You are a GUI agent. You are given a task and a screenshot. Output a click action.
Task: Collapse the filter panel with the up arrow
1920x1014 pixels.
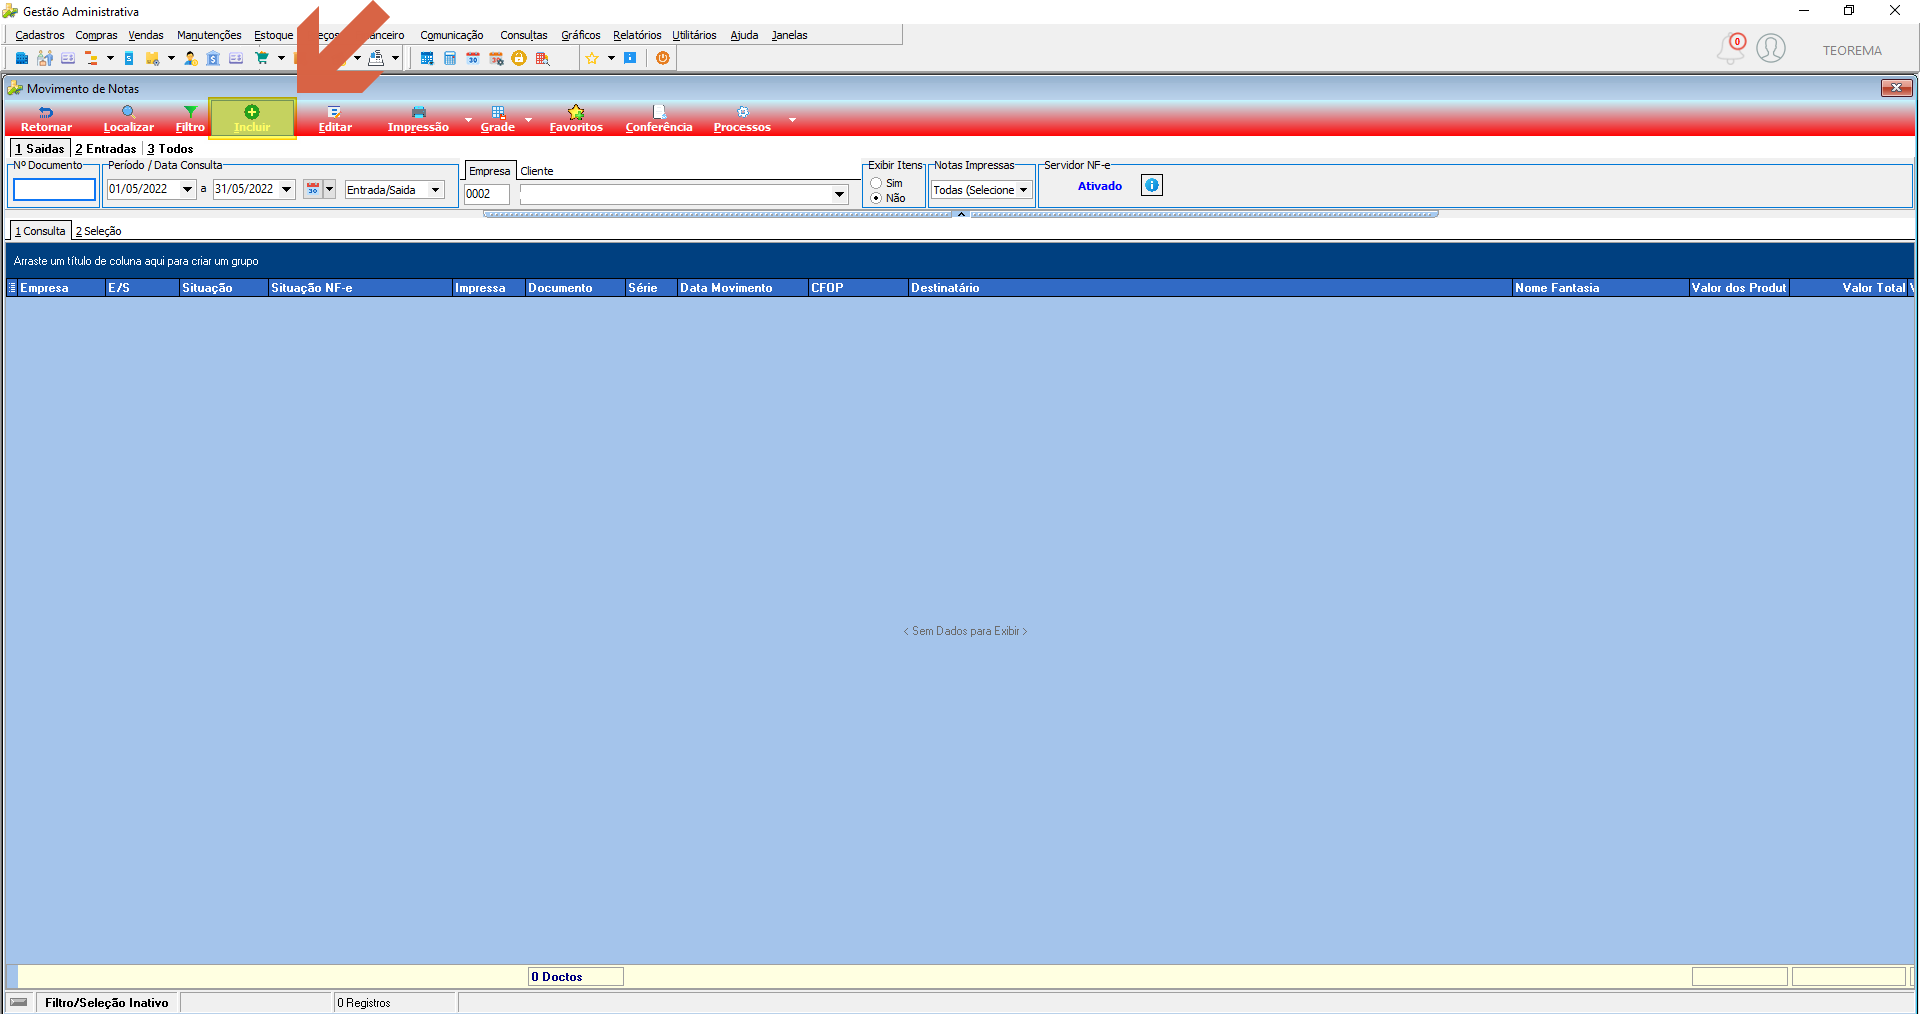coord(961,214)
